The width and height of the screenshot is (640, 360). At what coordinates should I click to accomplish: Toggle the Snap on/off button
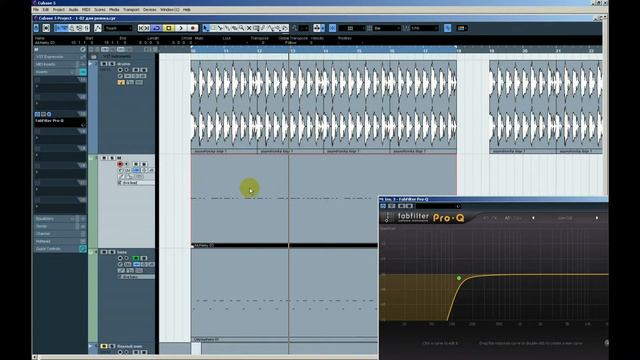332,28
